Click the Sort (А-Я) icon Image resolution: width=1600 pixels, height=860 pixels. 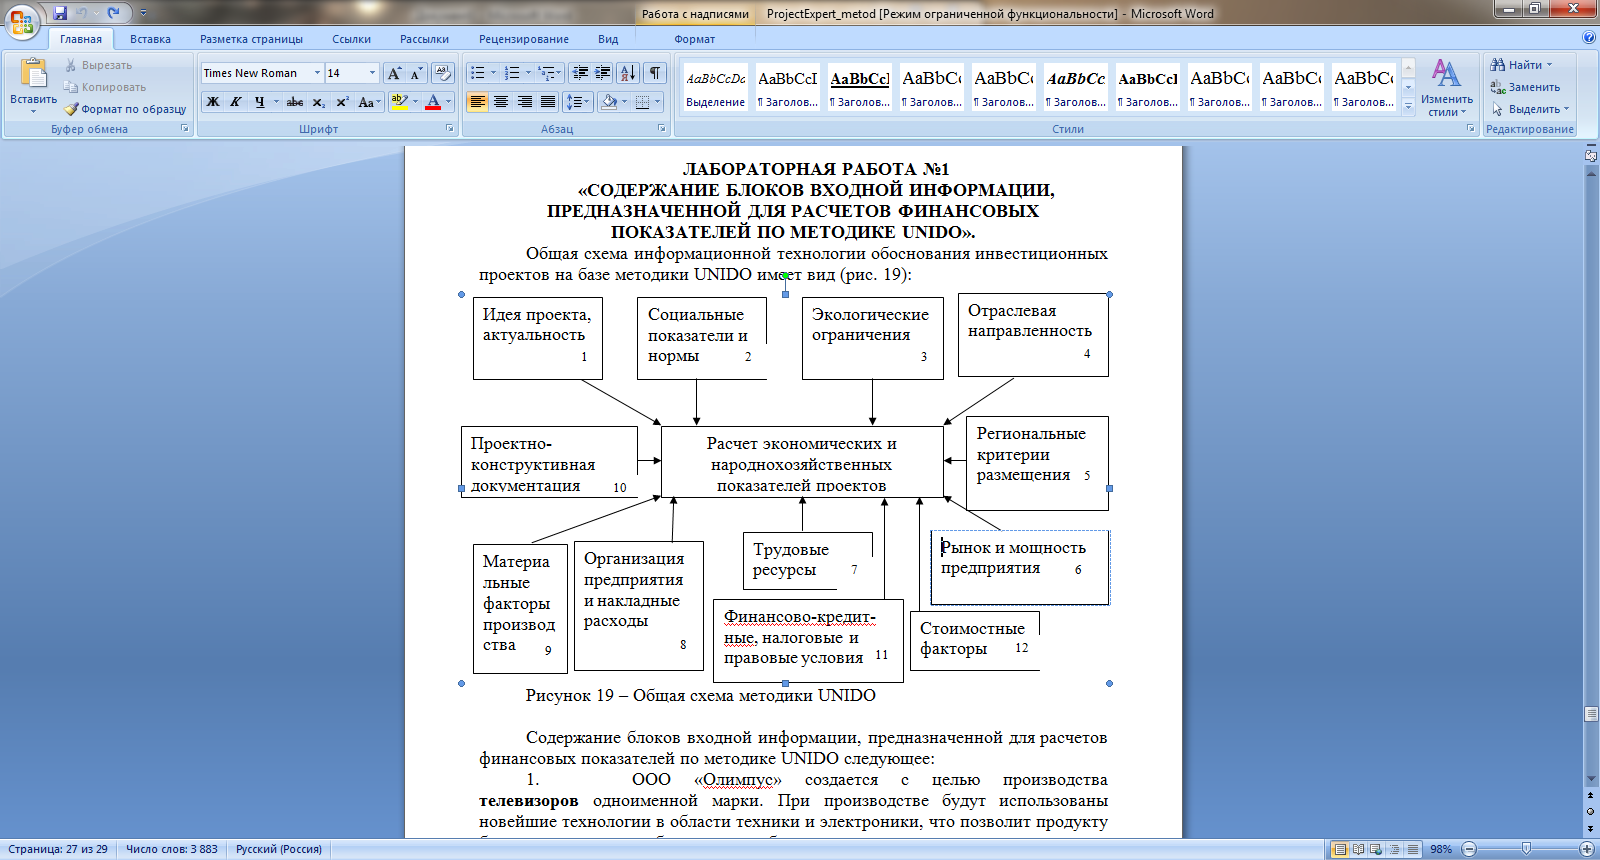pos(628,73)
